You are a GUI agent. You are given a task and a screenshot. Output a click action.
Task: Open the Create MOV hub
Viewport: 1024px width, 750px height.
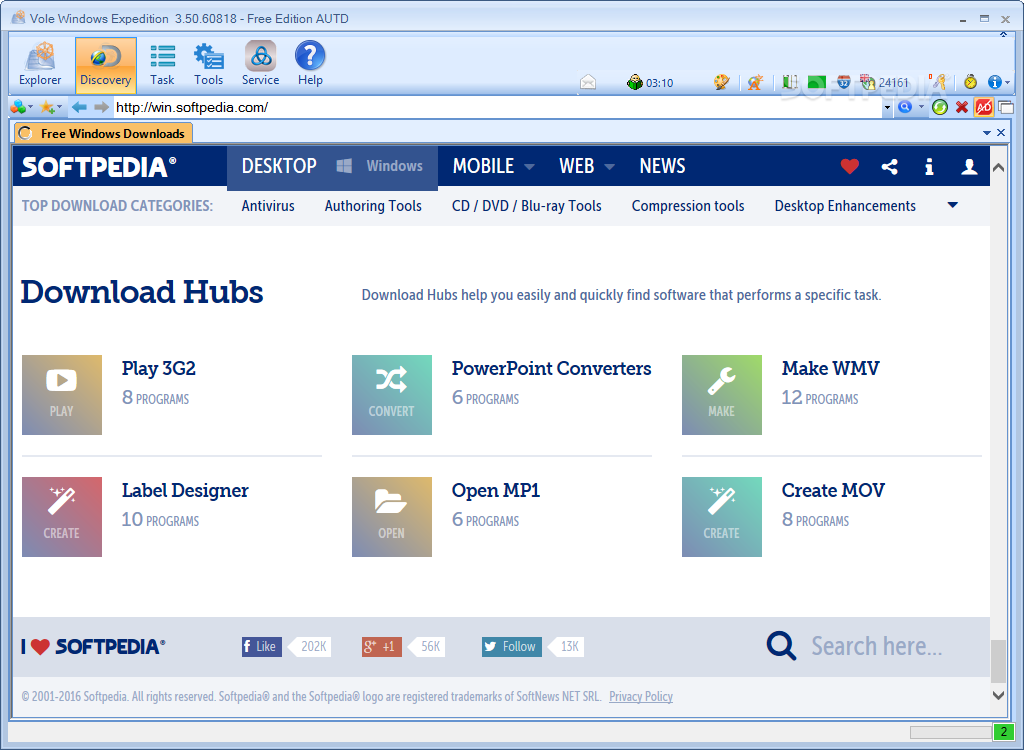pos(833,490)
